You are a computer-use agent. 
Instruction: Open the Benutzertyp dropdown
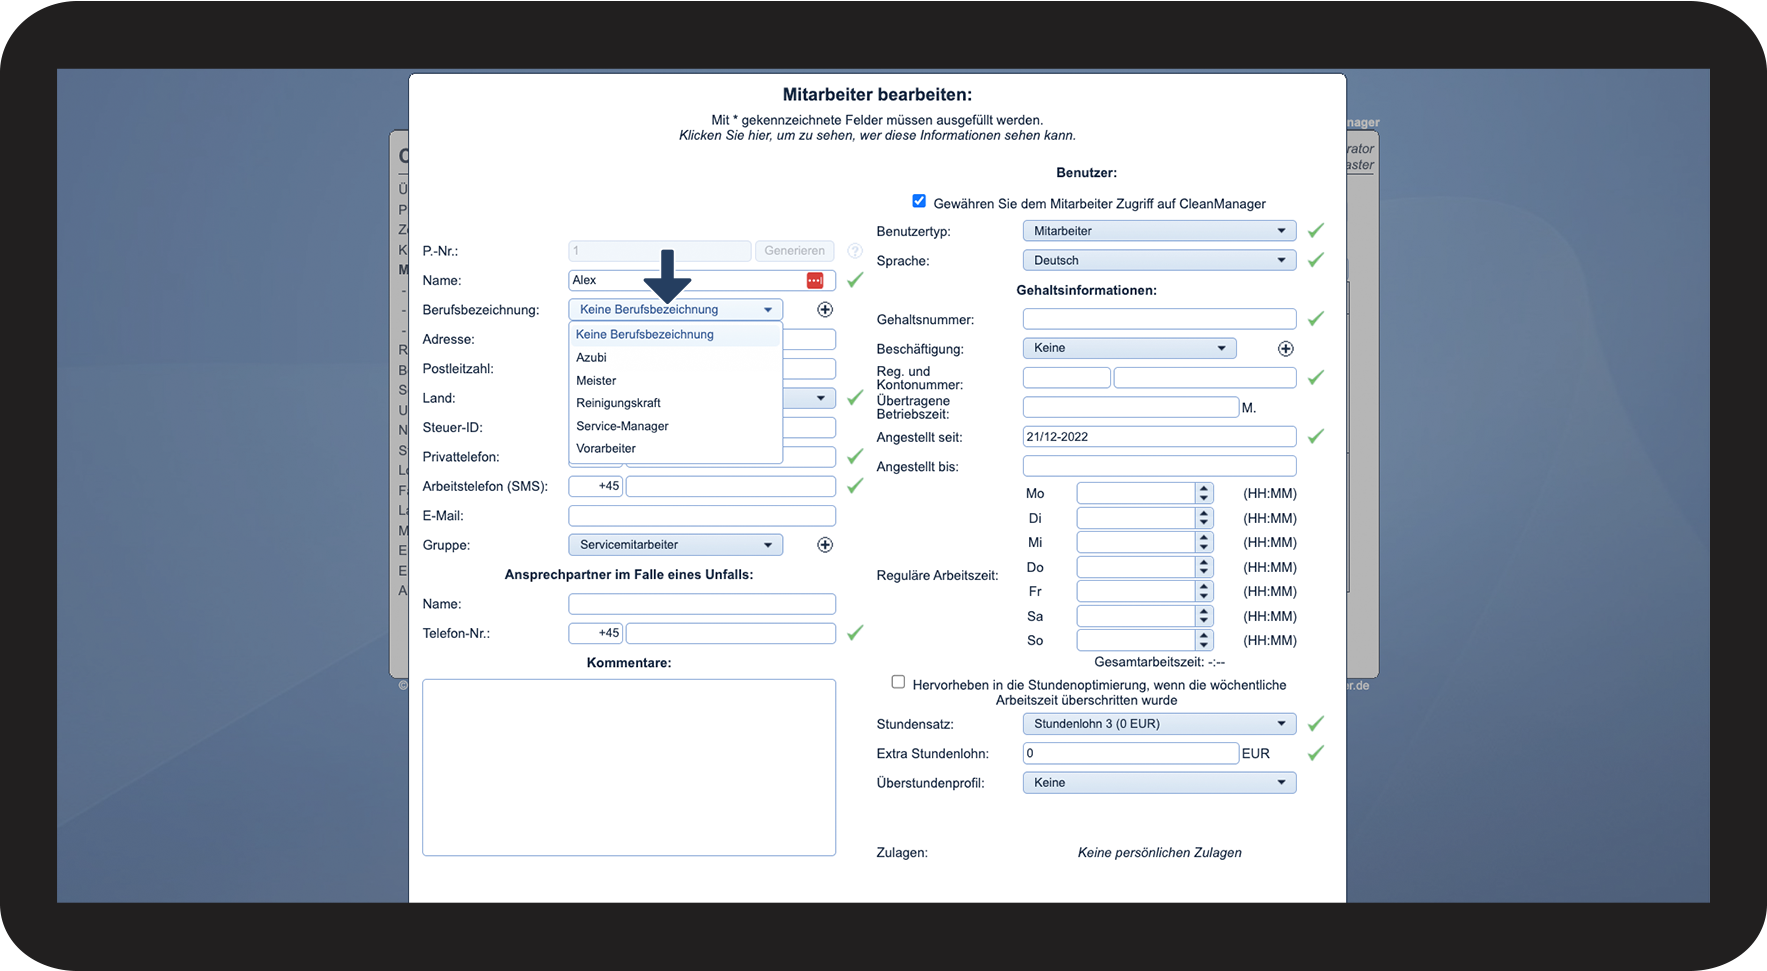pos(1159,231)
